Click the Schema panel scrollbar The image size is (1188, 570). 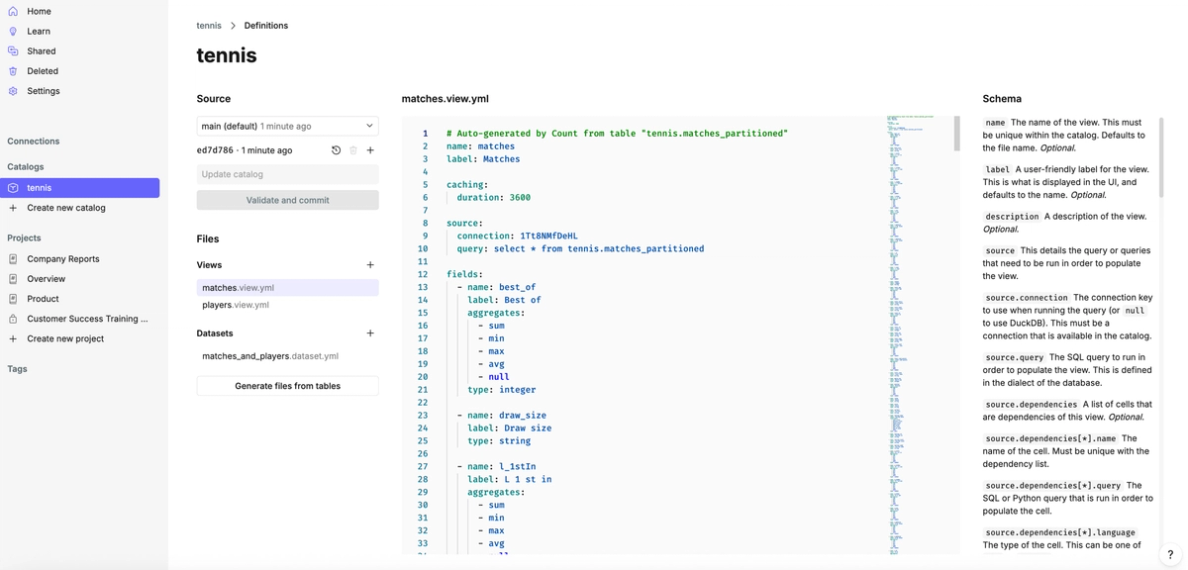point(1161,158)
